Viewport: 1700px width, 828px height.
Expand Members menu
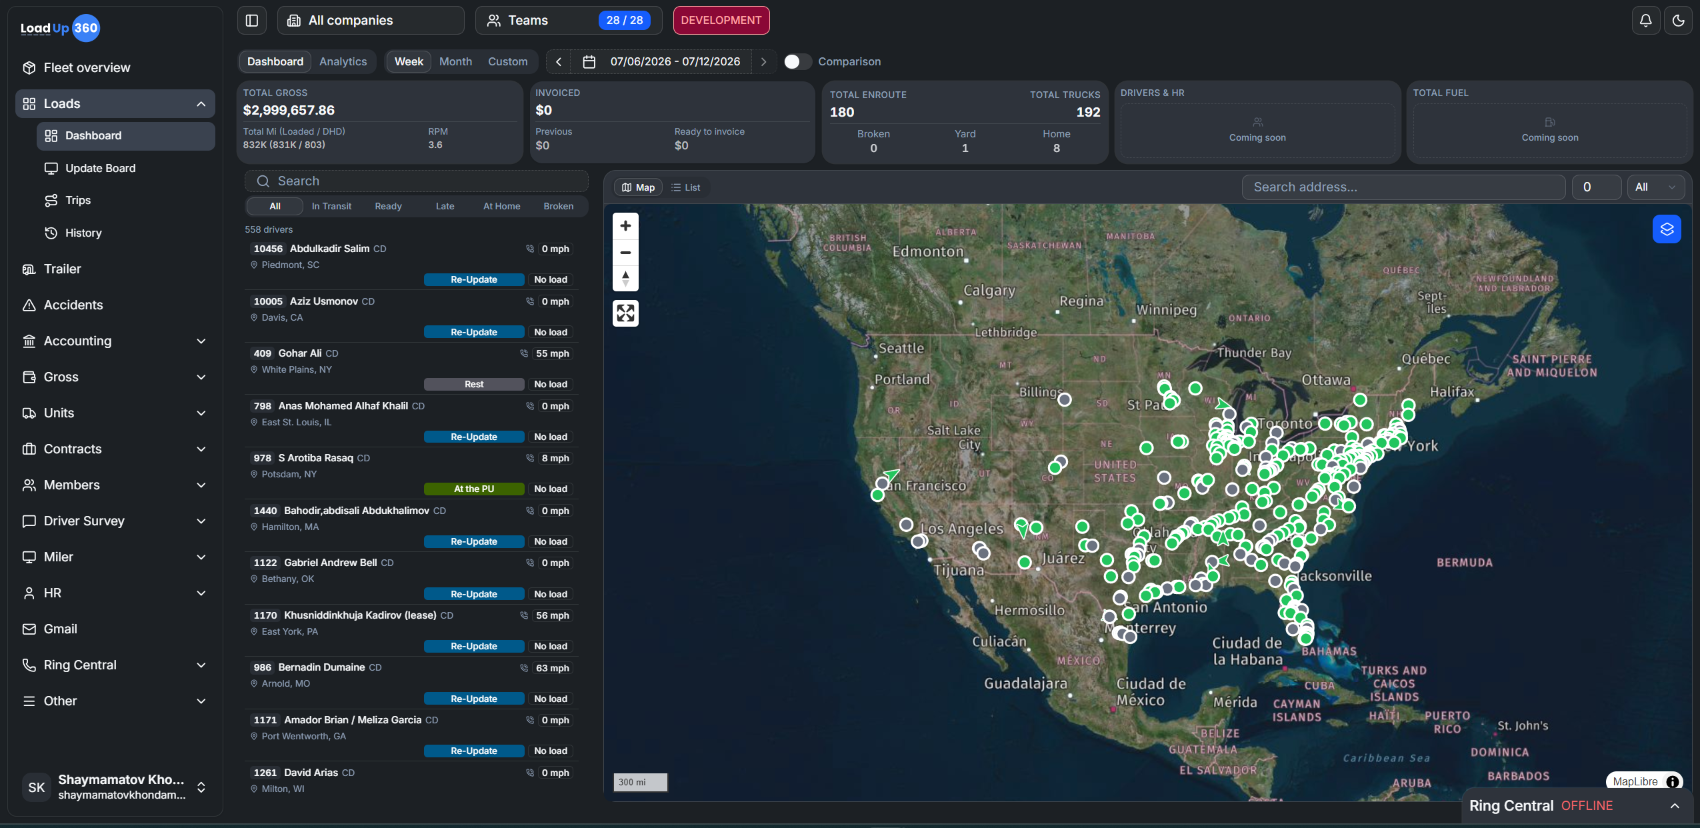115,485
